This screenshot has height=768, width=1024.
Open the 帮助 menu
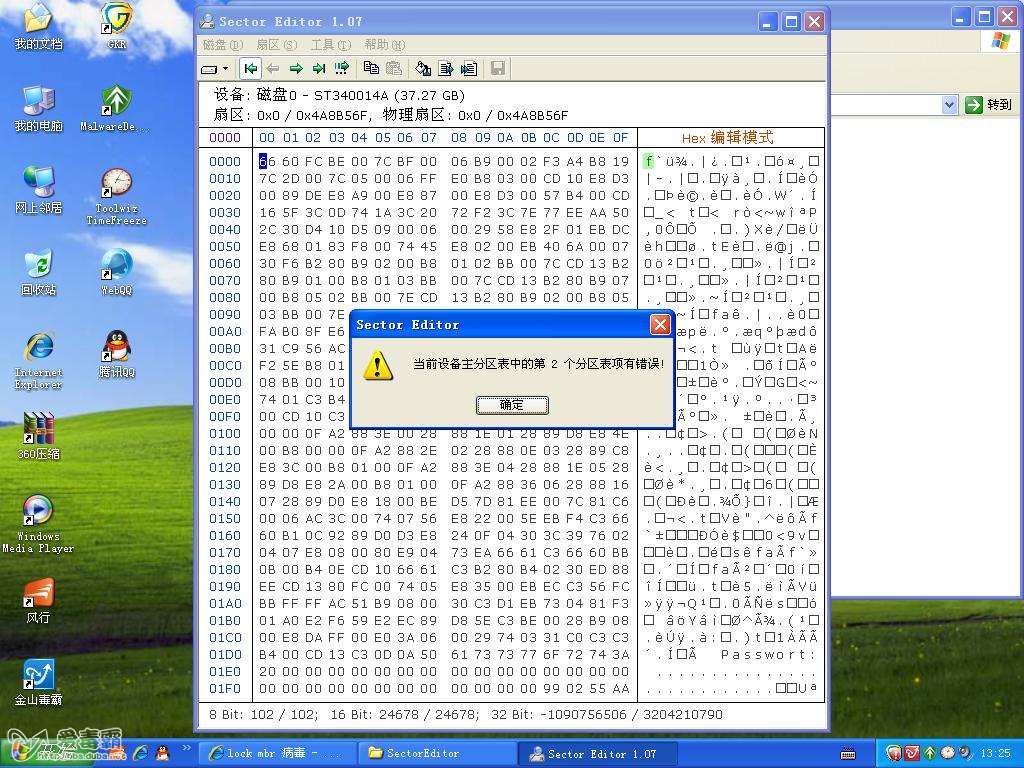tap(385, 44)
